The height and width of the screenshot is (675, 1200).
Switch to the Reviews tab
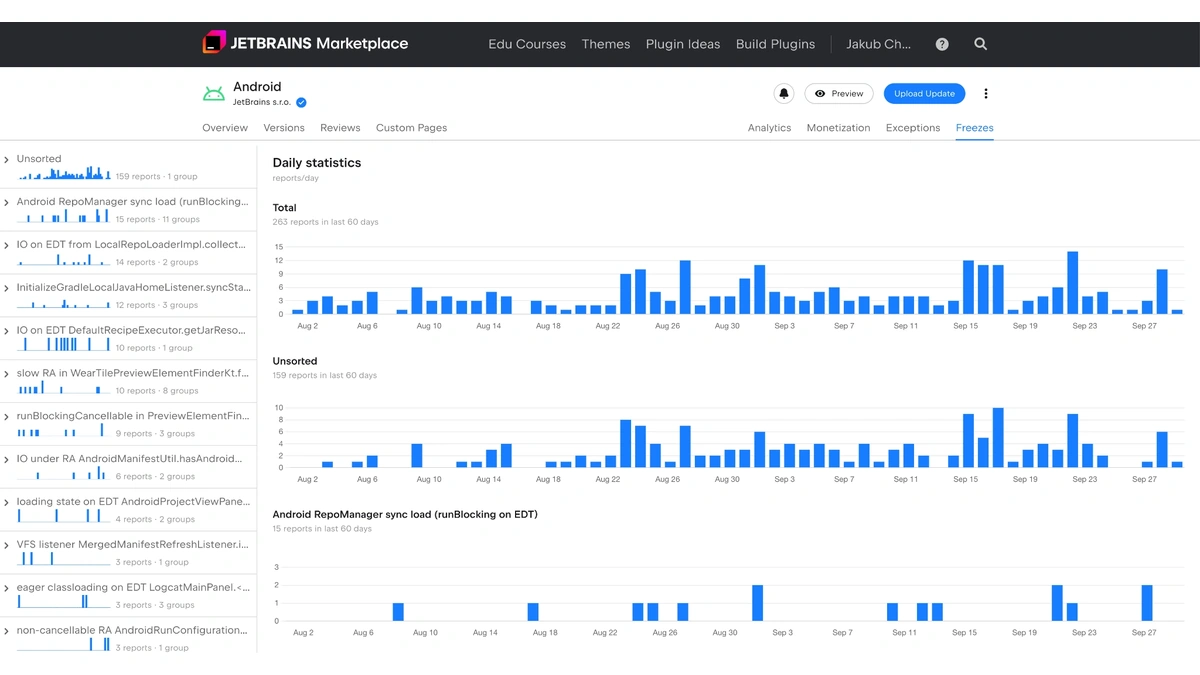(340, 128)
